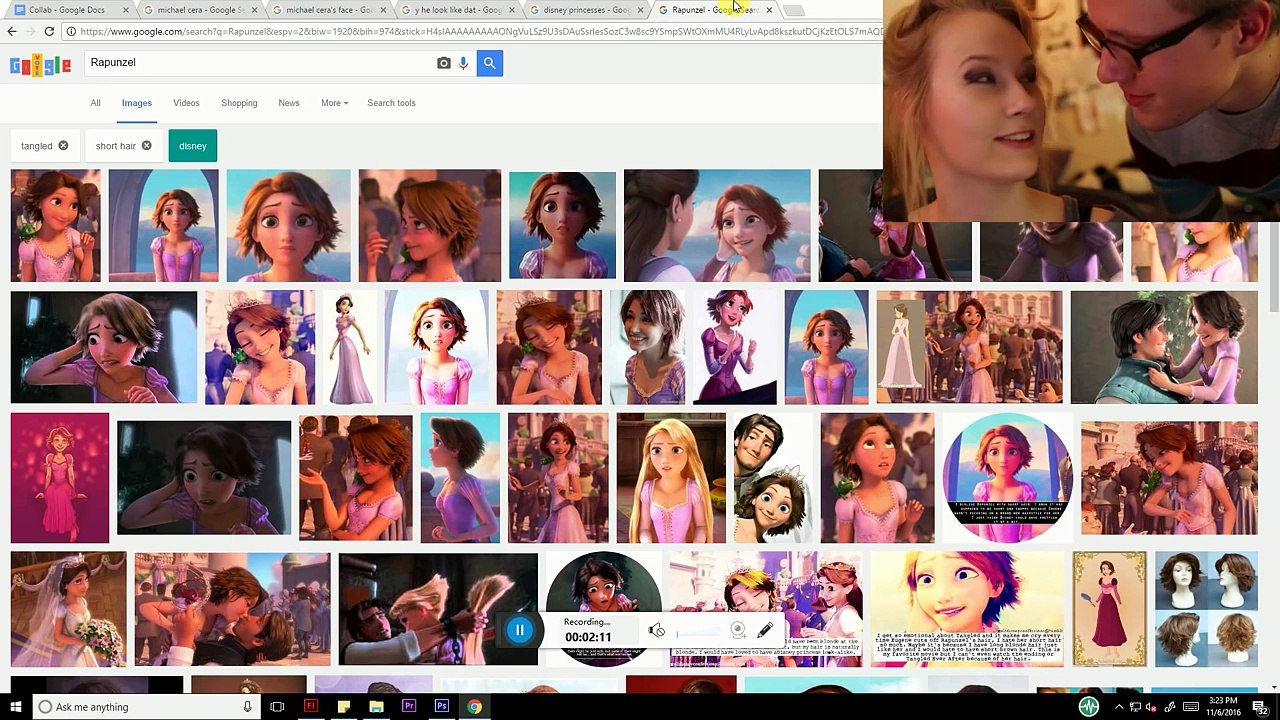Click the green waveform system tray icon

(x=1089, y=707)
